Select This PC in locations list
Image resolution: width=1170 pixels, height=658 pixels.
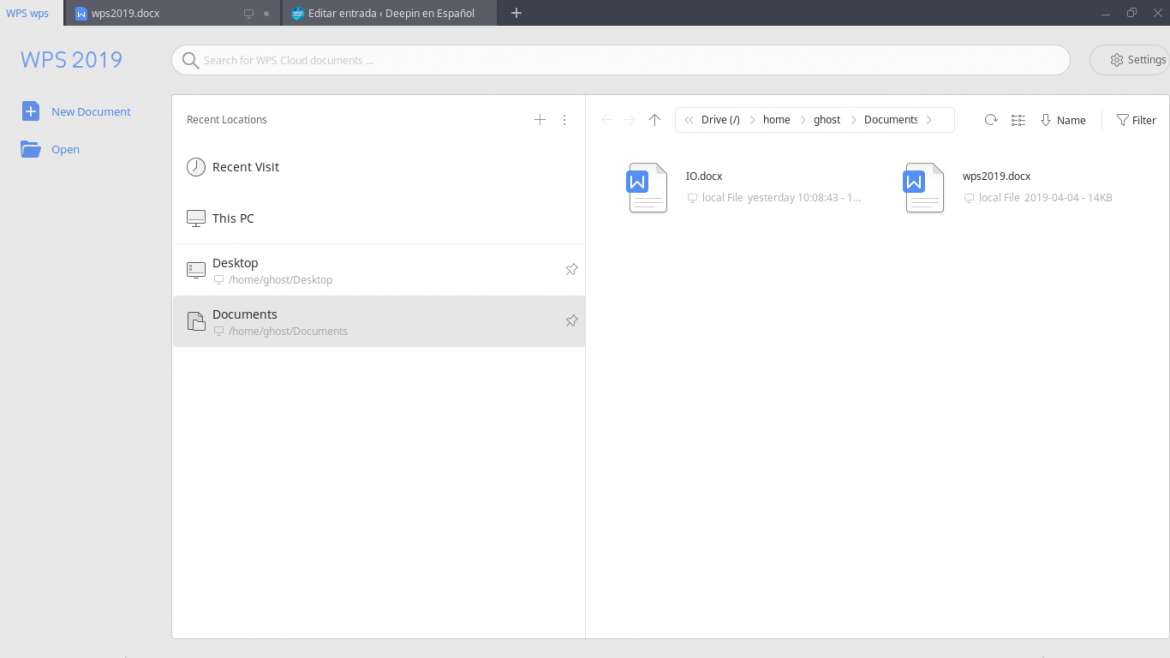pos(378,218)
